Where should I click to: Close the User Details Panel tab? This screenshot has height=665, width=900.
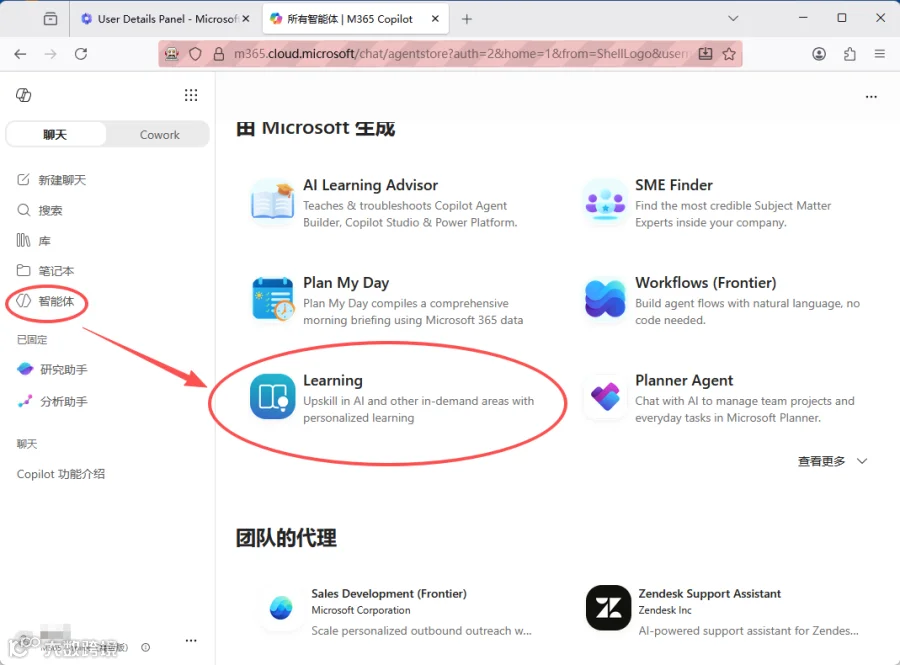click(x=246, y=19)
